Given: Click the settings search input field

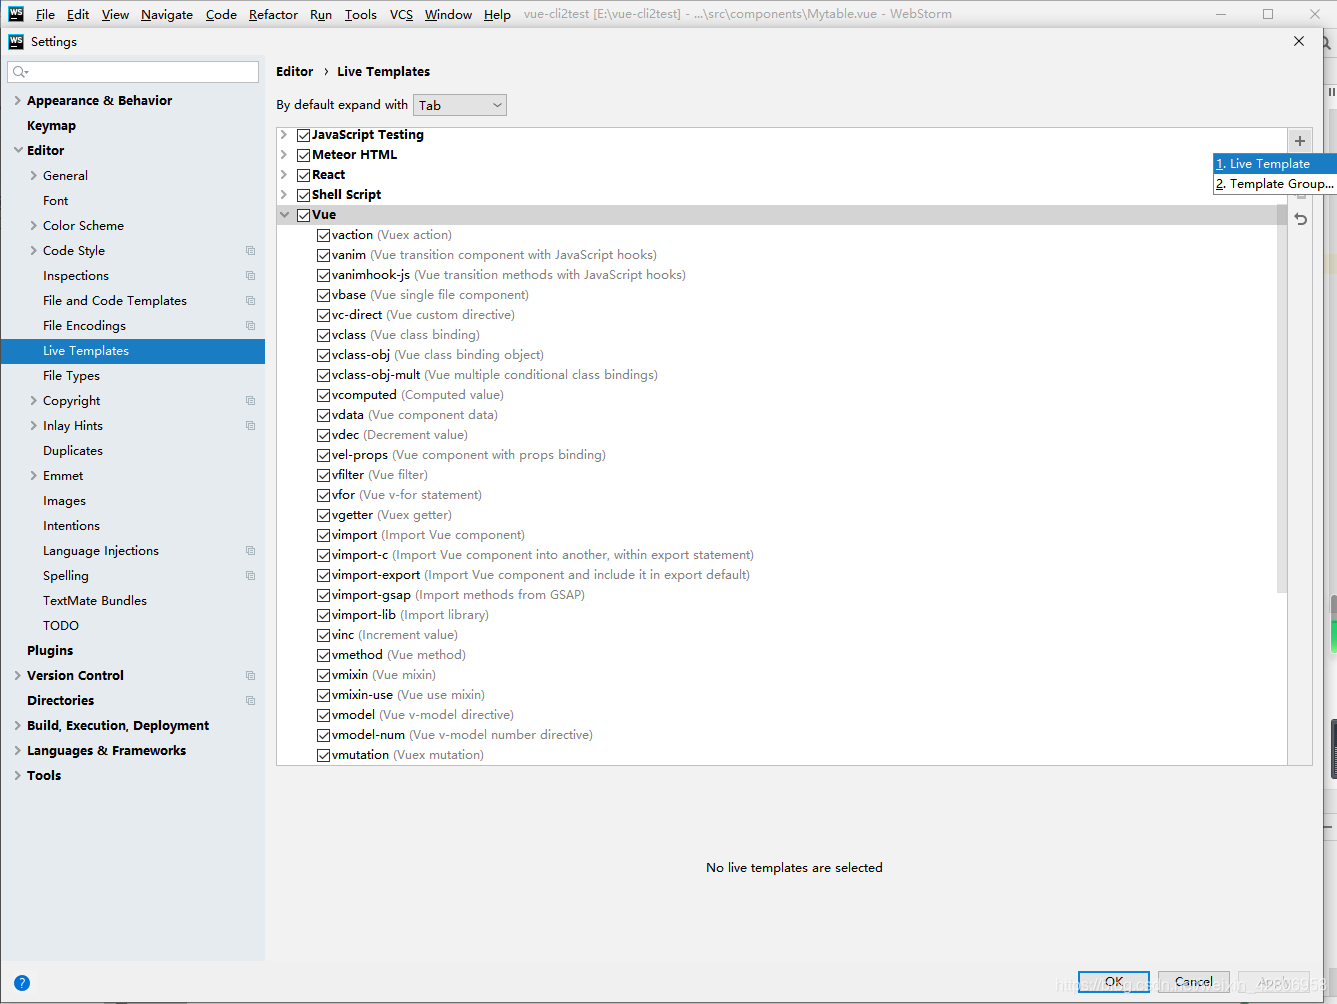Looking at the screenshot, I should click(x=133, y=72).
